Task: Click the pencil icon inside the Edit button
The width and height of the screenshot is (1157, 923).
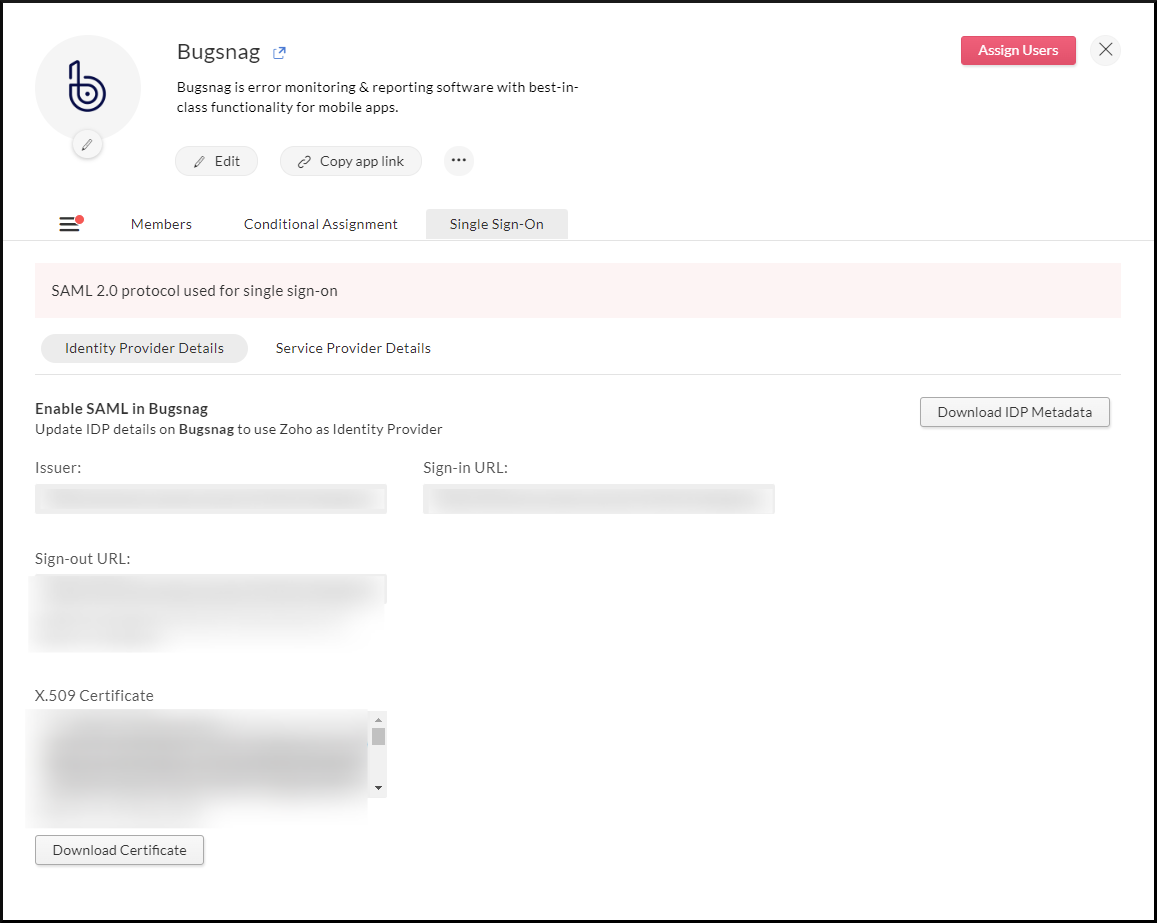Action: [199, 160]
